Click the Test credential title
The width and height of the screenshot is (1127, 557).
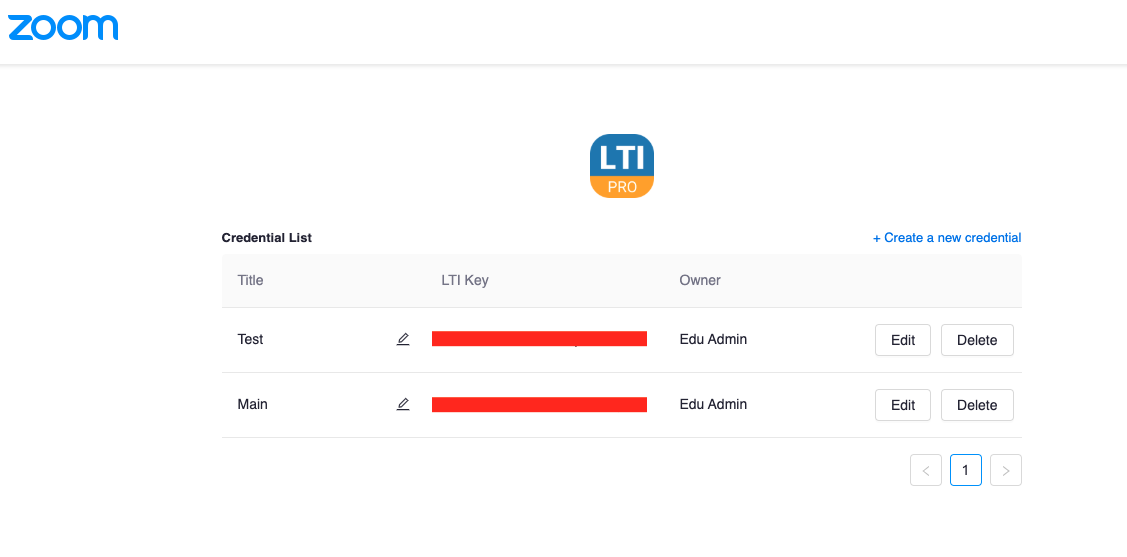[250, 339]
